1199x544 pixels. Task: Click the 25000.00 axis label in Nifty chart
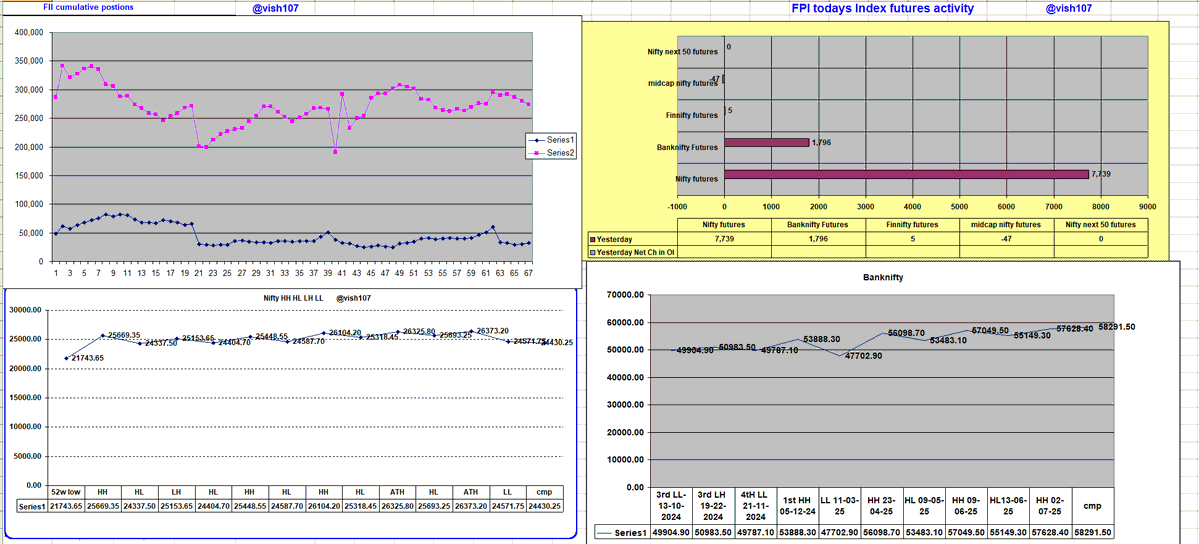pos(25,340)
